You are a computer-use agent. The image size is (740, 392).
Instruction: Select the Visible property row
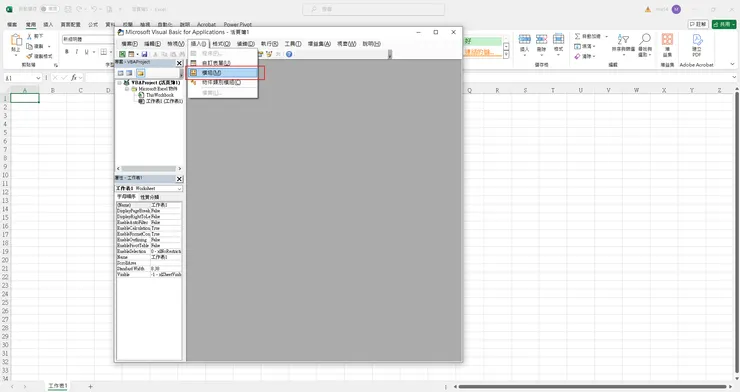click(149, 274)
